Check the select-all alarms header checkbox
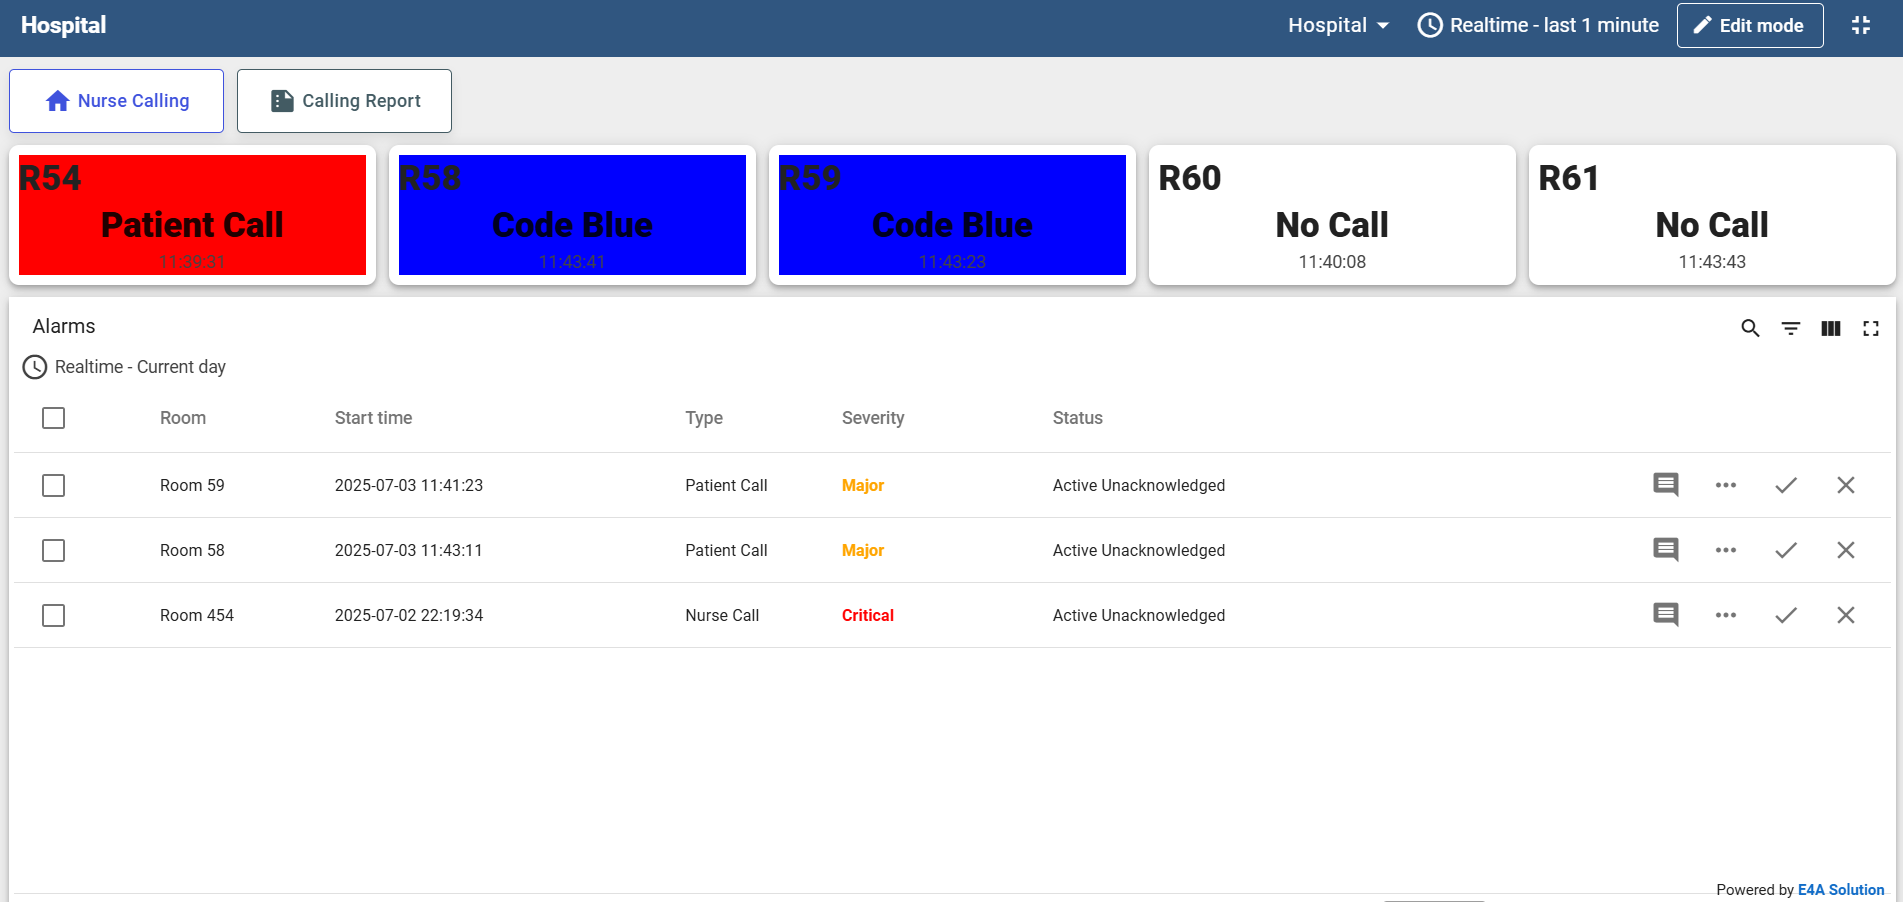Image resolution: width=1903 pixels, height=902 pixels. point(54,418)
